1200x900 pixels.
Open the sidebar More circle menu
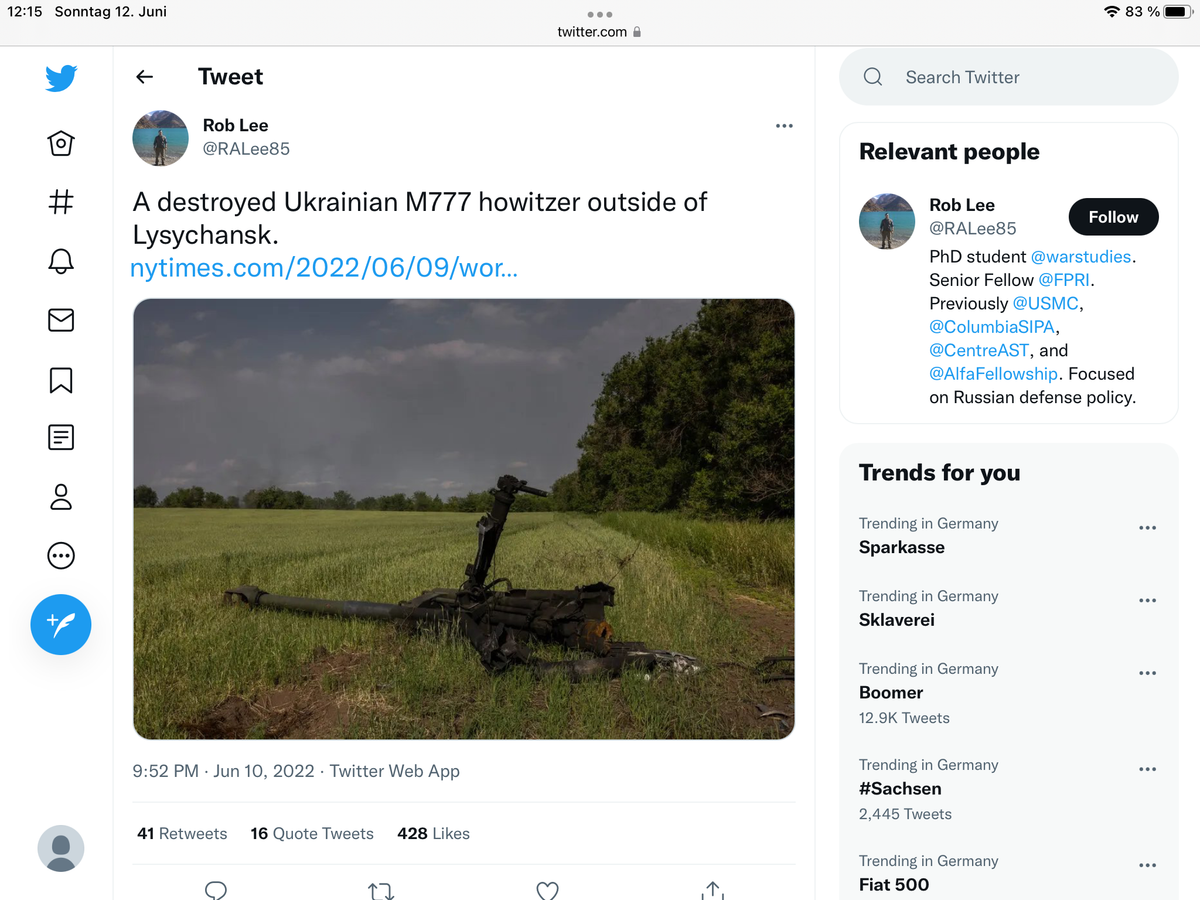coord(61,556)
